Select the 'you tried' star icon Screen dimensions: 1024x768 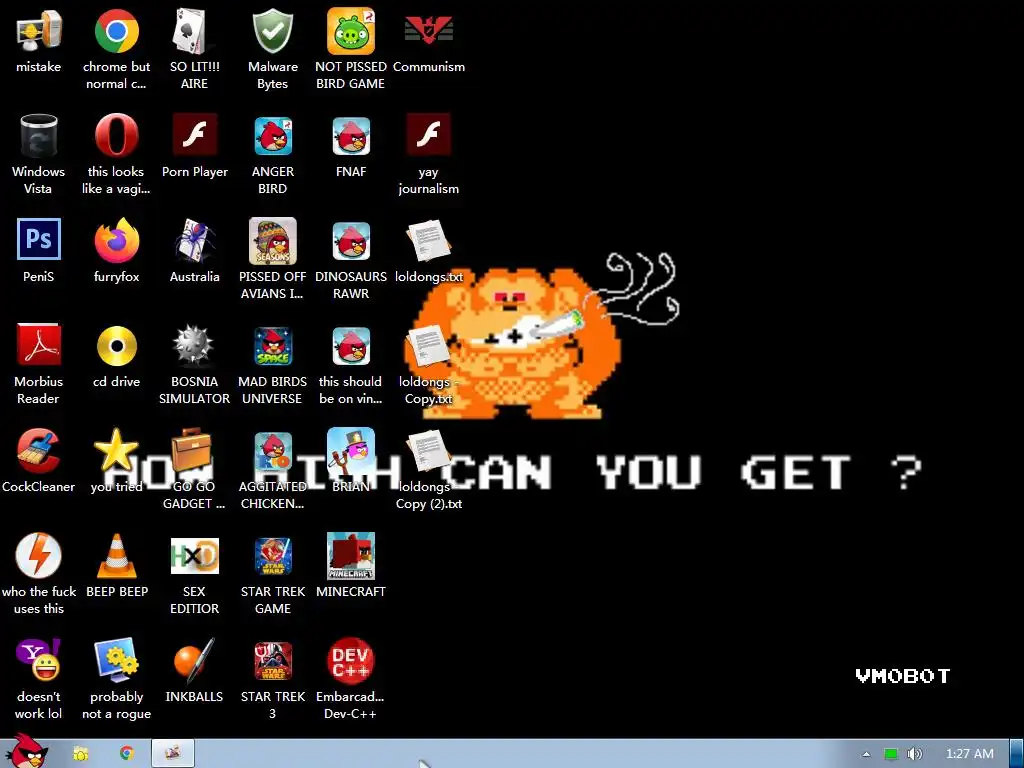click(116, 450)
